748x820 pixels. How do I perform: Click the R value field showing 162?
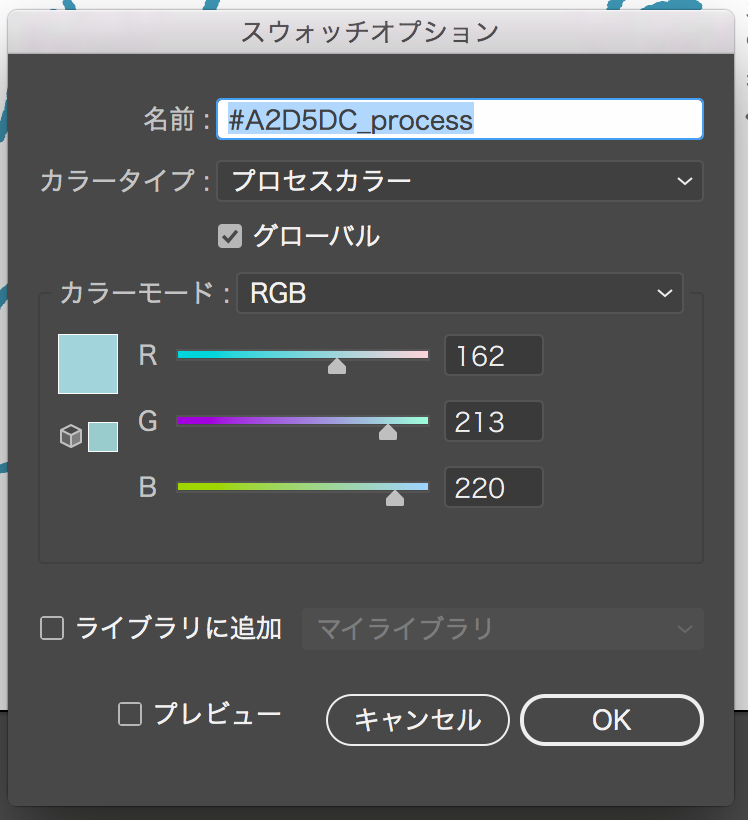click(x=494, y=356)
